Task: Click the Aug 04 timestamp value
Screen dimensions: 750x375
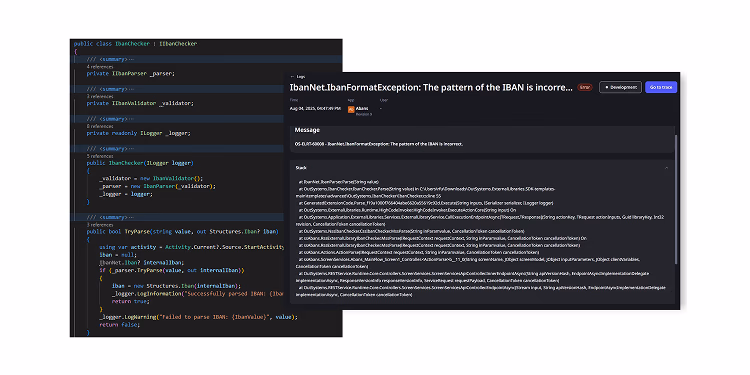Action: click(315, 109)
